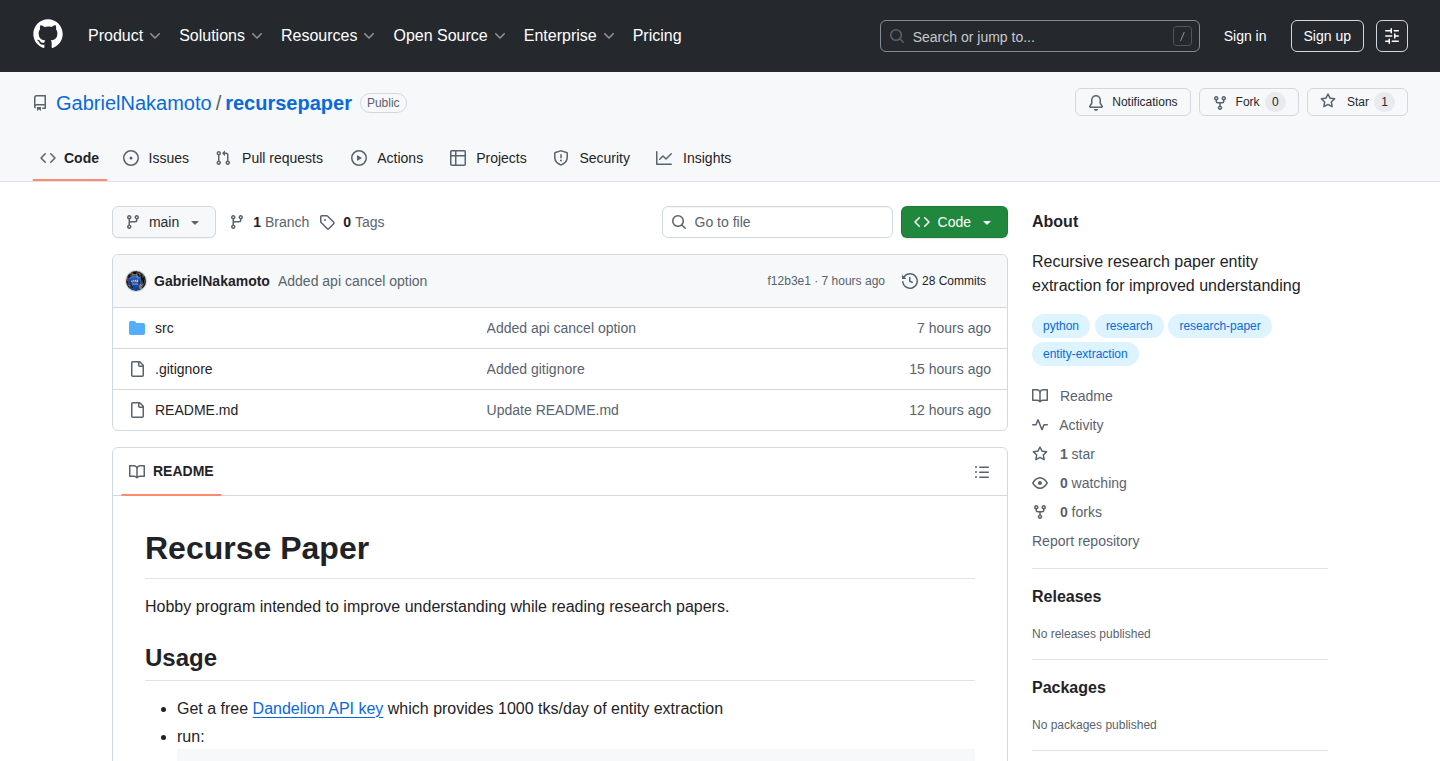
Task: Open the README.md file name
Action: pyautogui.click(x=196, y=410)
